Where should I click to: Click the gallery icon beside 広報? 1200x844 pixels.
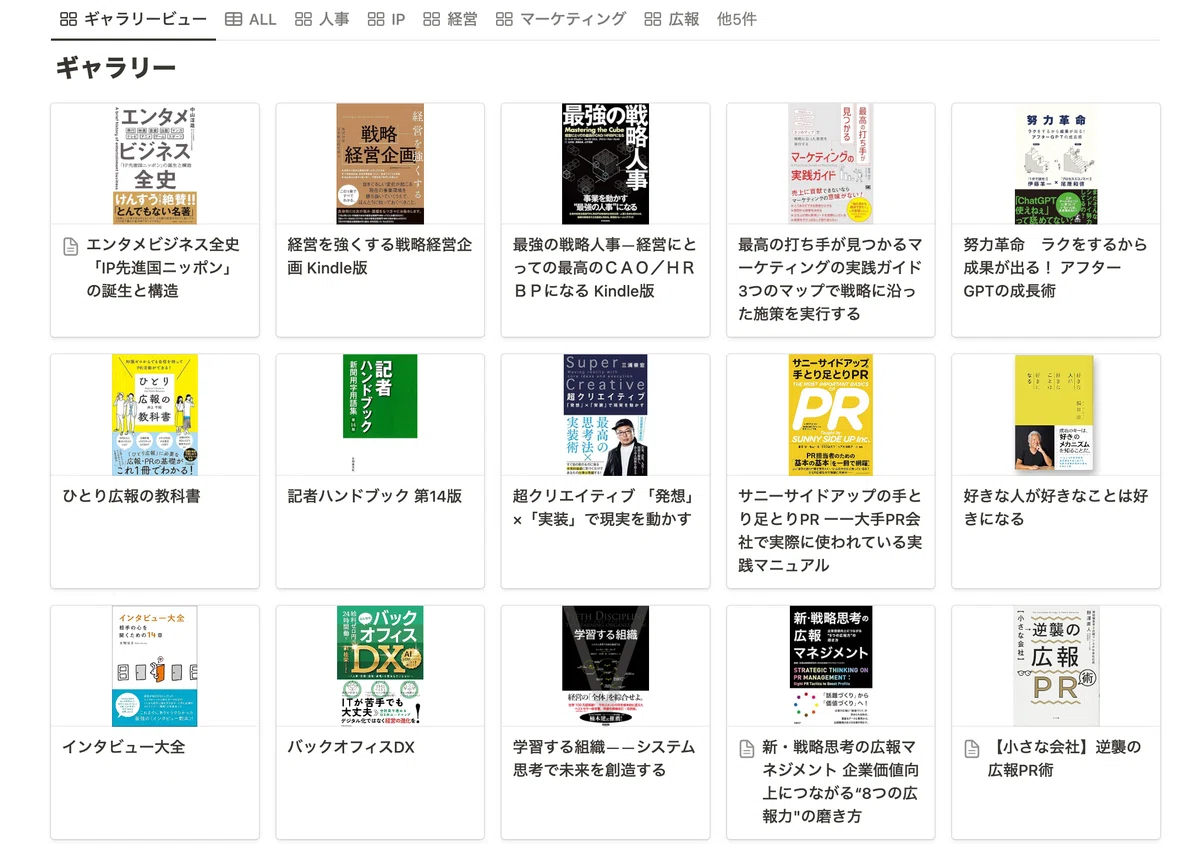(x=653, y=19)
